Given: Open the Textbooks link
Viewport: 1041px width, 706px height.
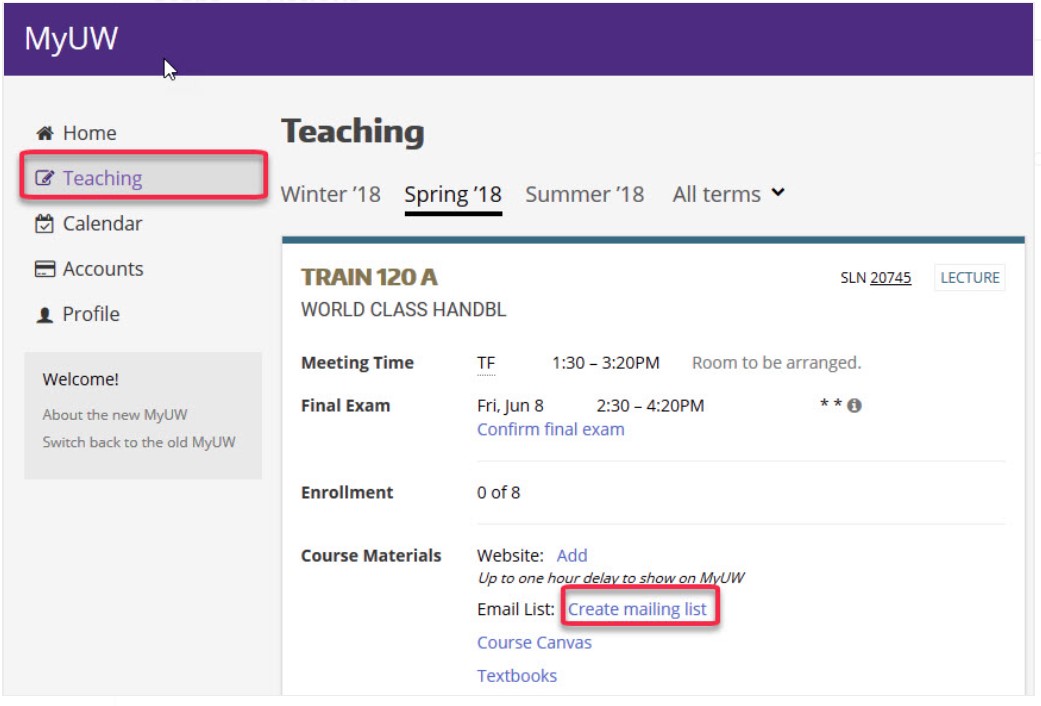Looking at the screenshot, I should coord(517,675).
